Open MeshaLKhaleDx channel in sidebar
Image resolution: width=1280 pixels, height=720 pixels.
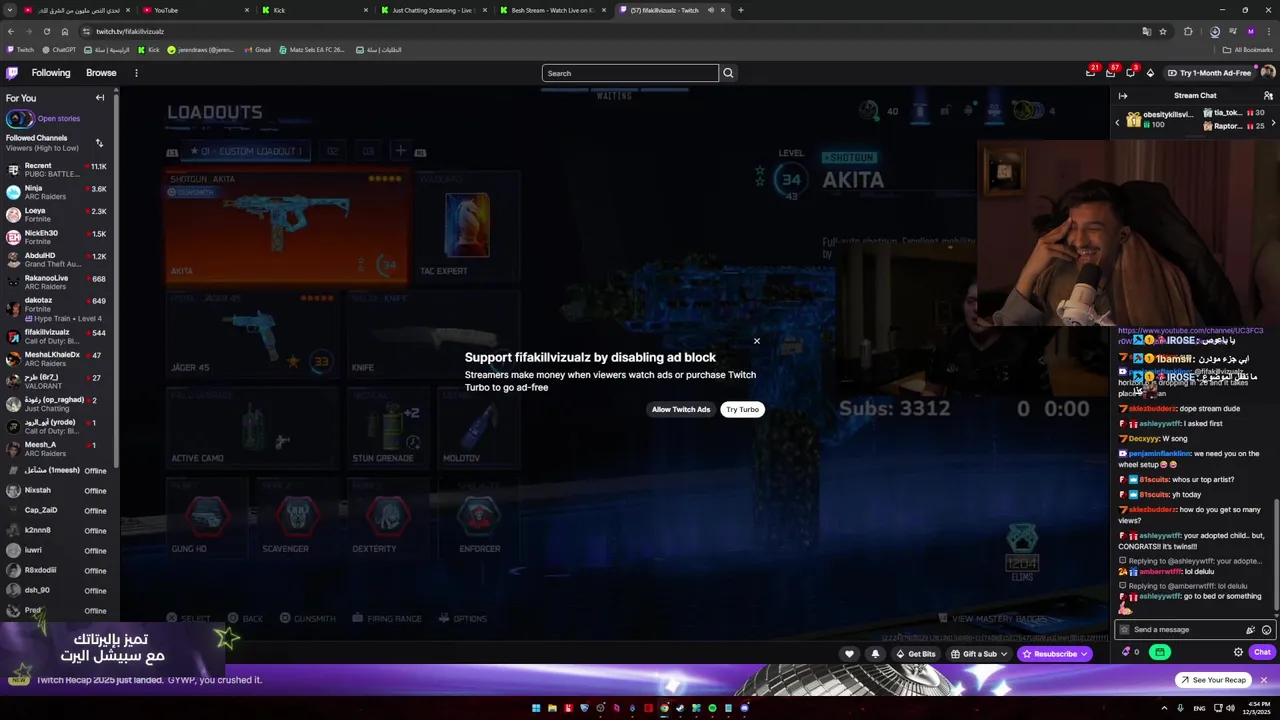tap(57, 359)
